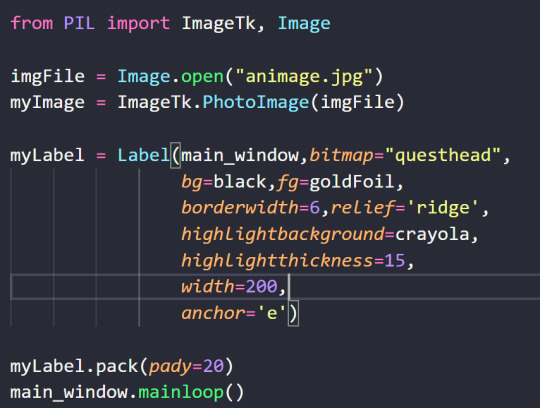The height and width of the screenshot is (408, 540).
Task: Click the opening parenthesis after Label
Action: [x=176, y=155]
